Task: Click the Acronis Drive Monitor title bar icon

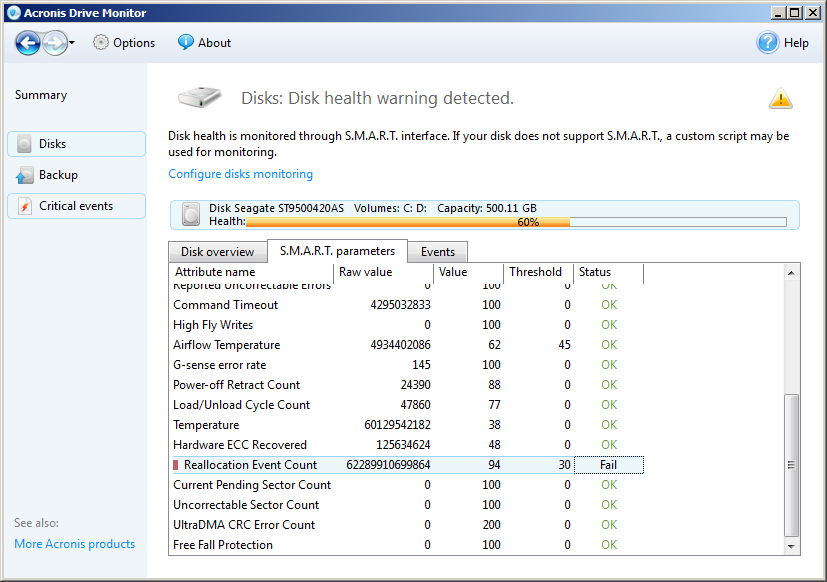Action: (14, 13)
